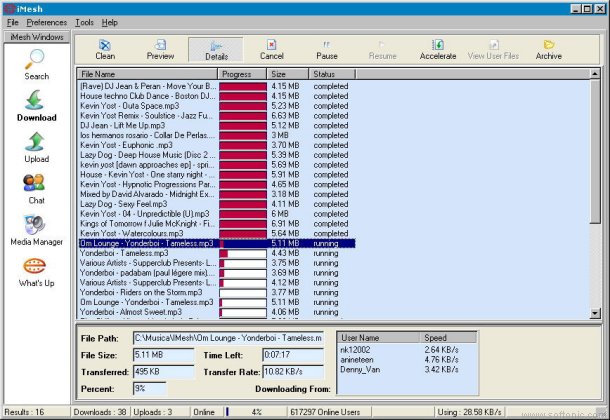
Task: Click the status bar 4% progress indicator
Action: [x=255, y=412]
